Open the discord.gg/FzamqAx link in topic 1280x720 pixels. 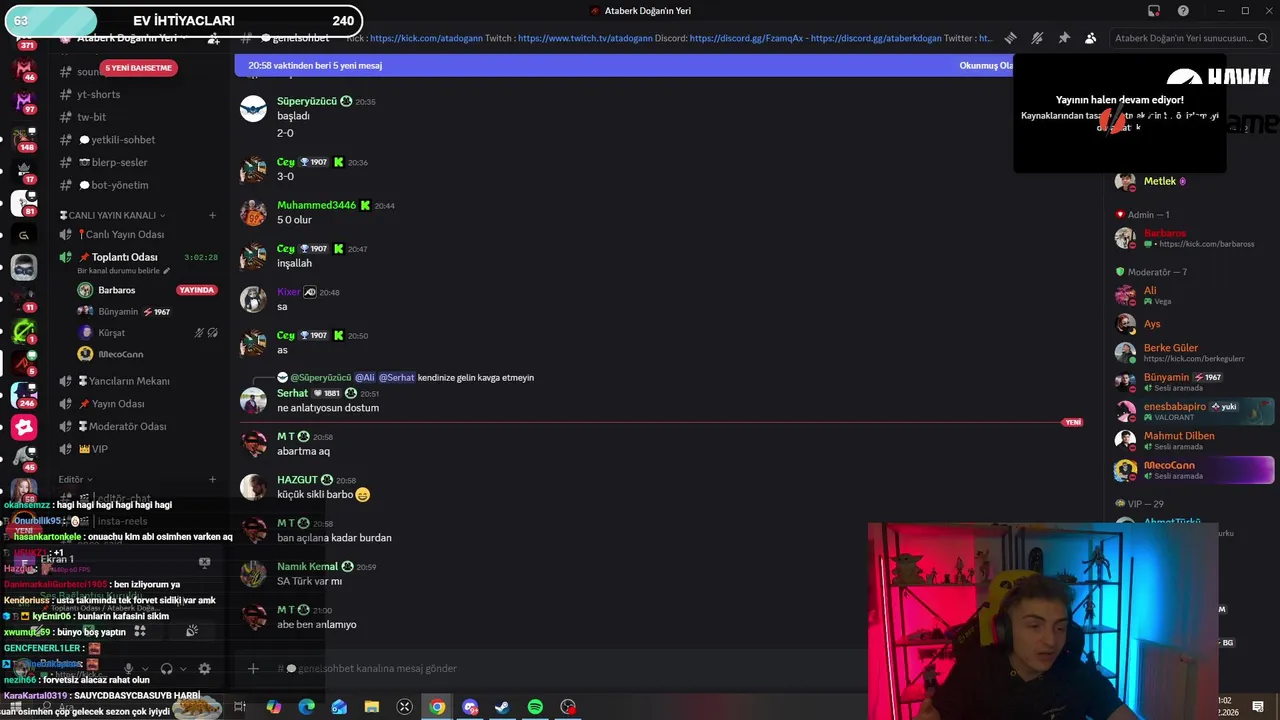point(747,38)
